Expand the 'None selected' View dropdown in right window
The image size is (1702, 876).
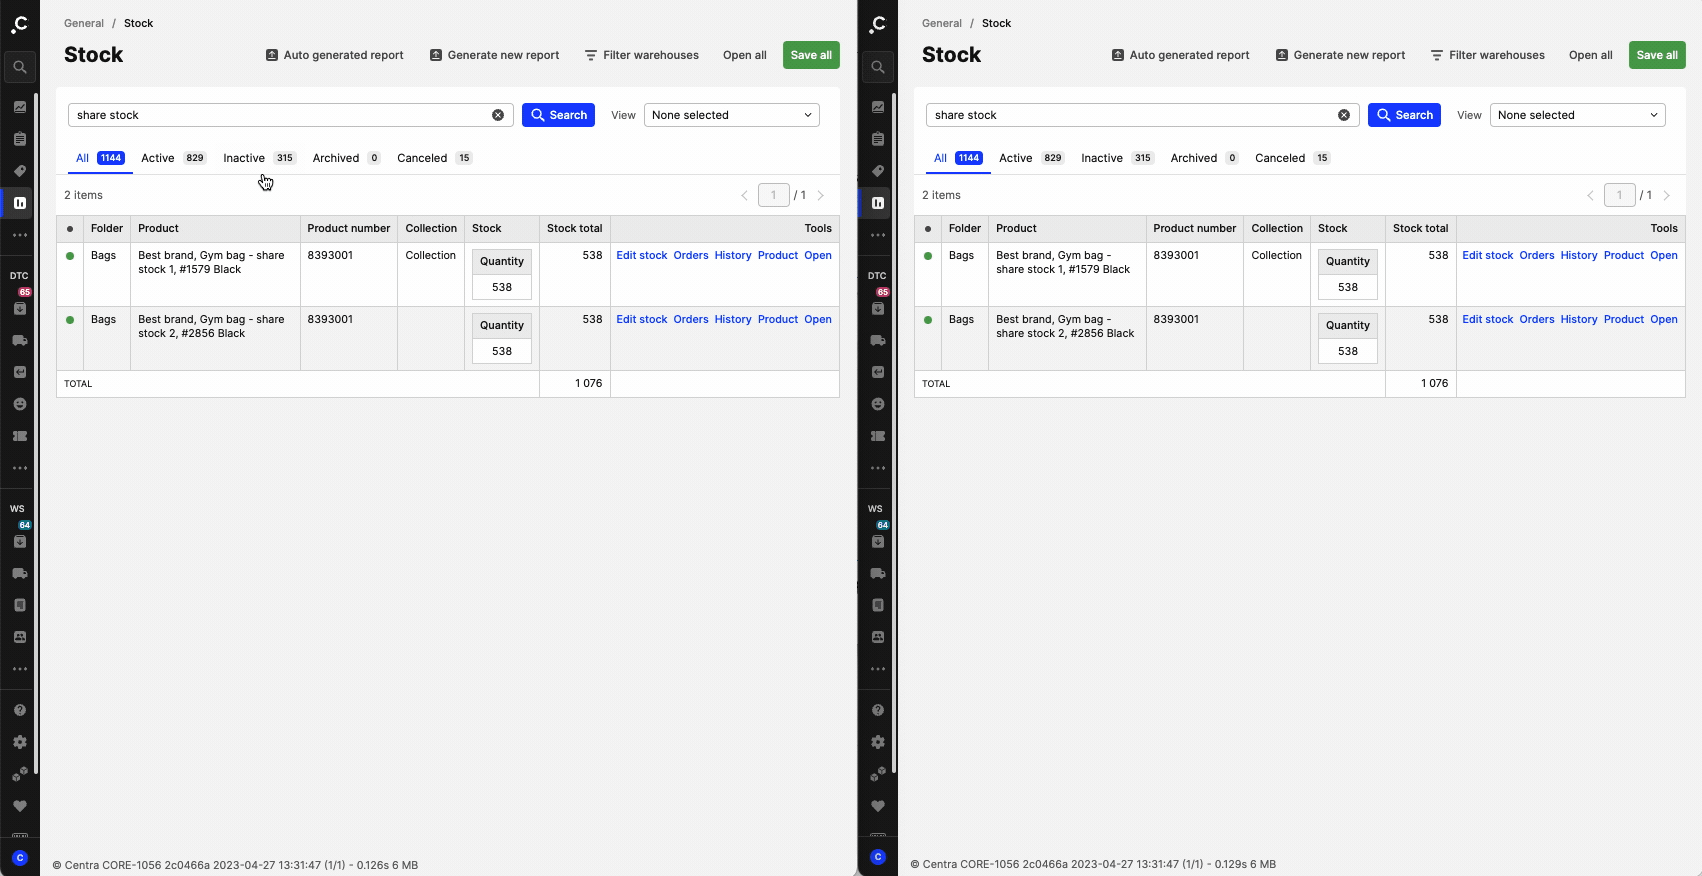click(1577, 115)
